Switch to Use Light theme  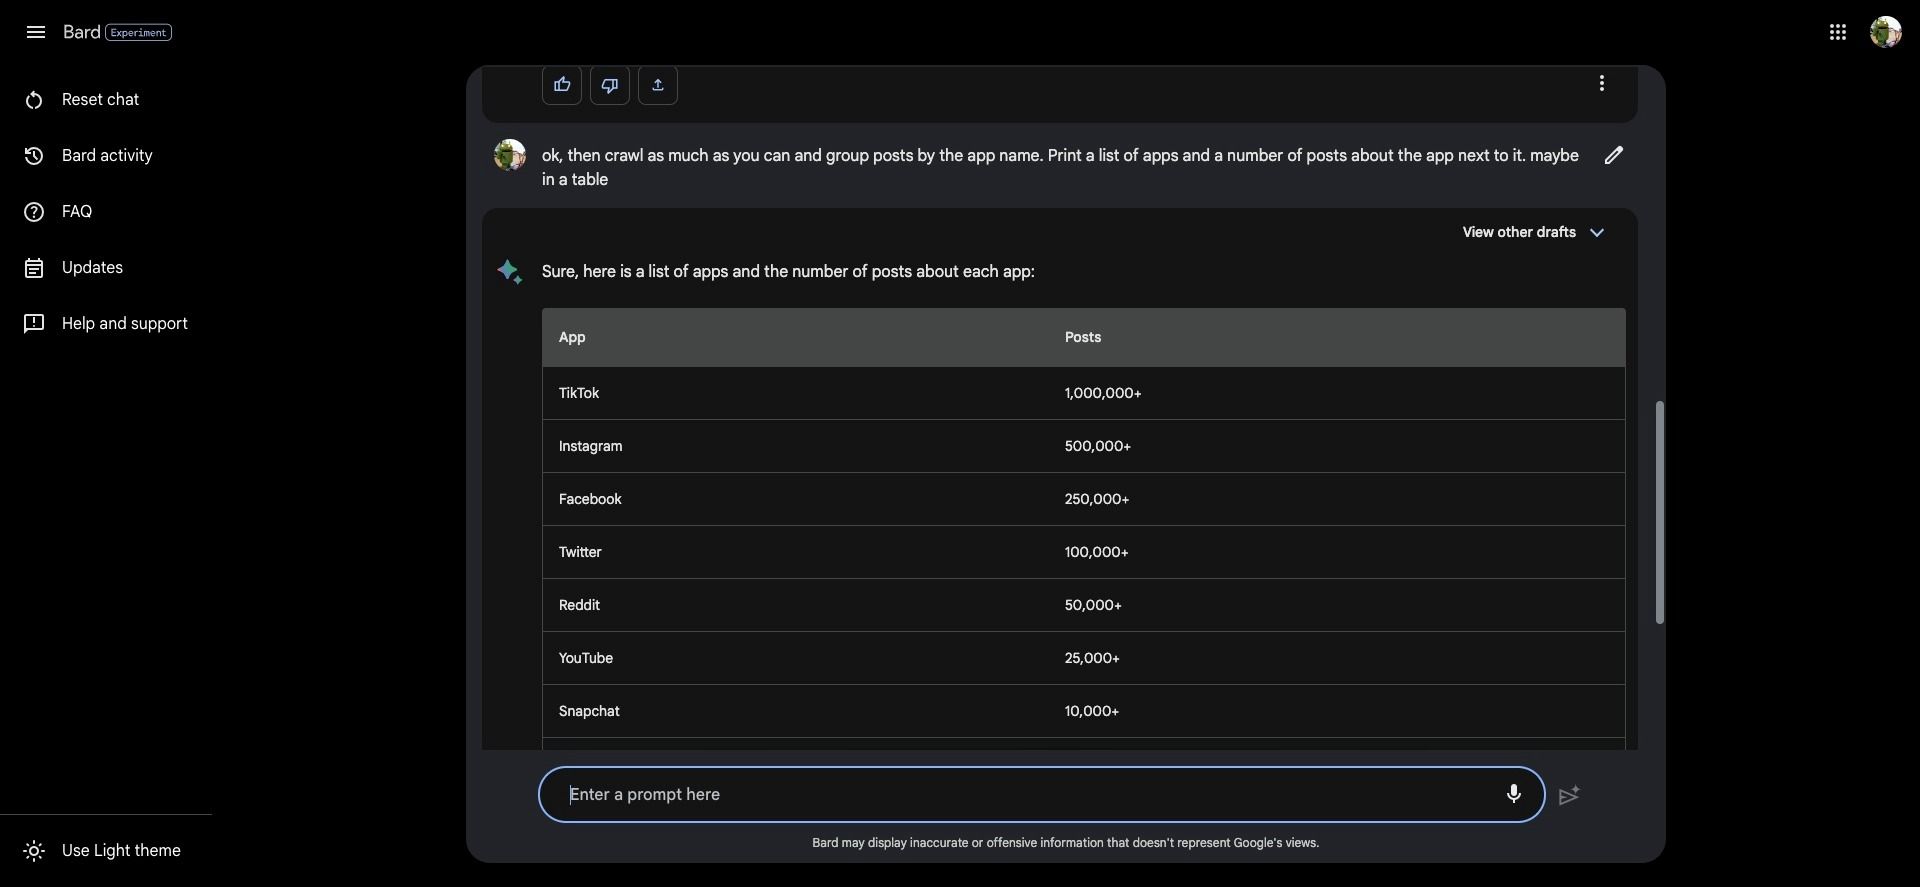coord(121,851)
